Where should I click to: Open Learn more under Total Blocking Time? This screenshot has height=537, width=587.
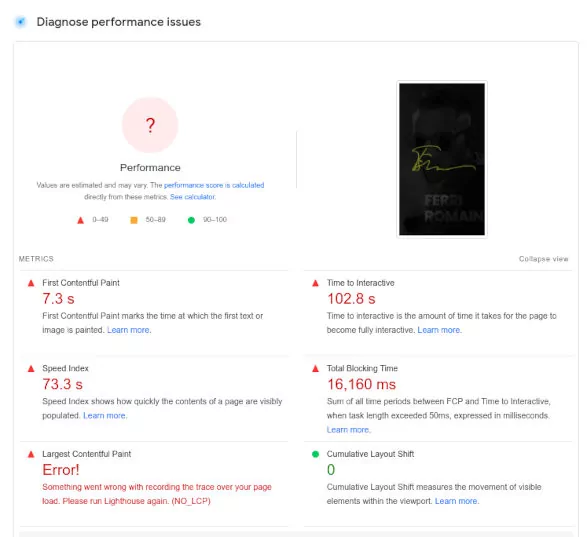348,430
